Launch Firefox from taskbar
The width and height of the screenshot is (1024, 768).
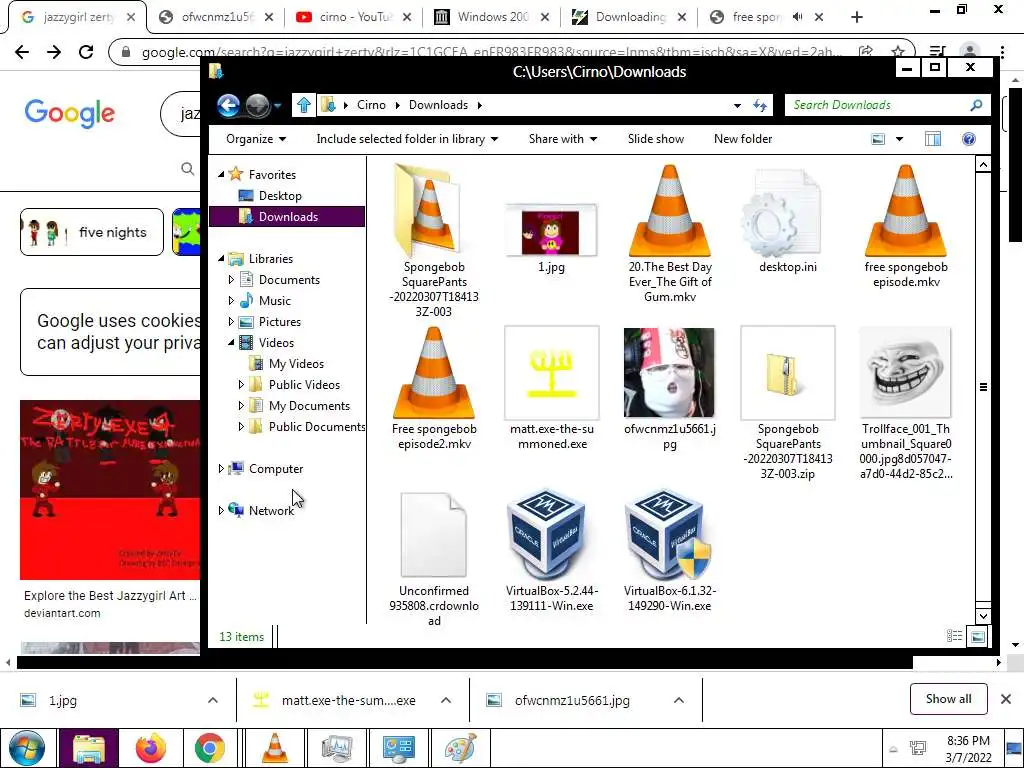tap(151, 748)
